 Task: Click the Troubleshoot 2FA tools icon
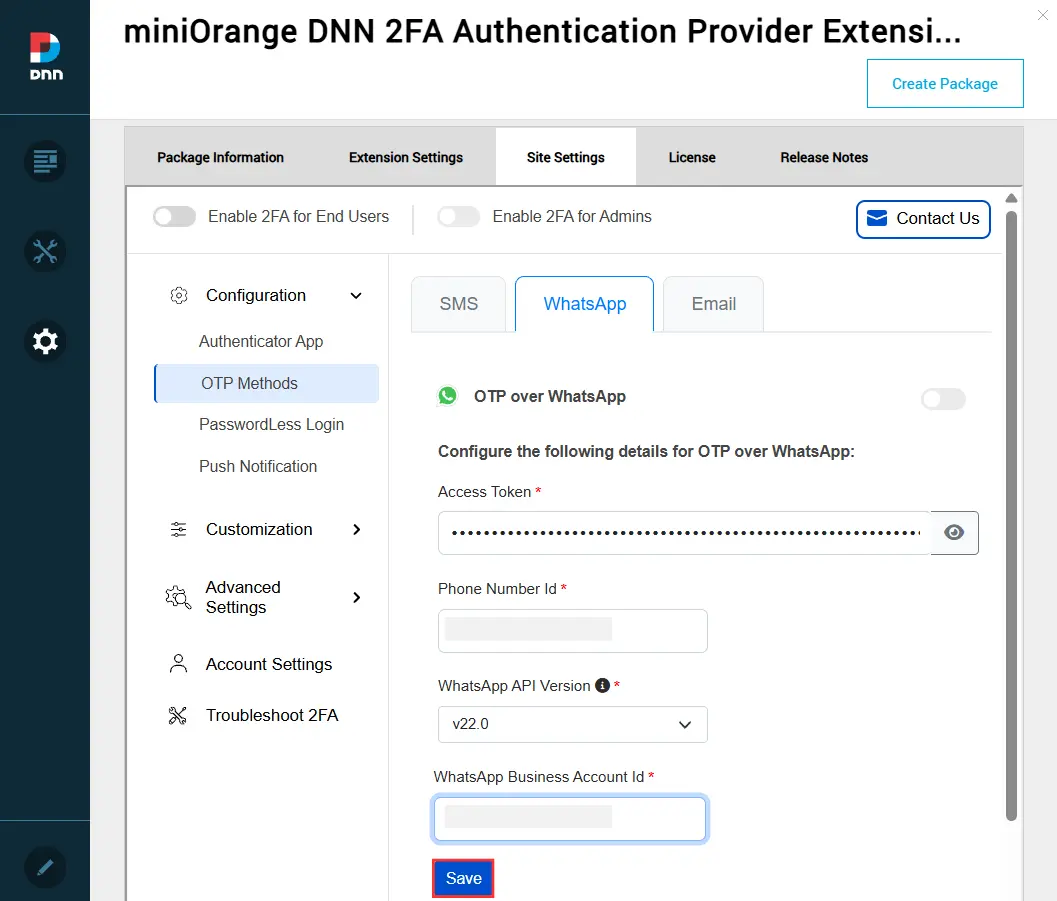pyautogui.click(x=177, y=715)
